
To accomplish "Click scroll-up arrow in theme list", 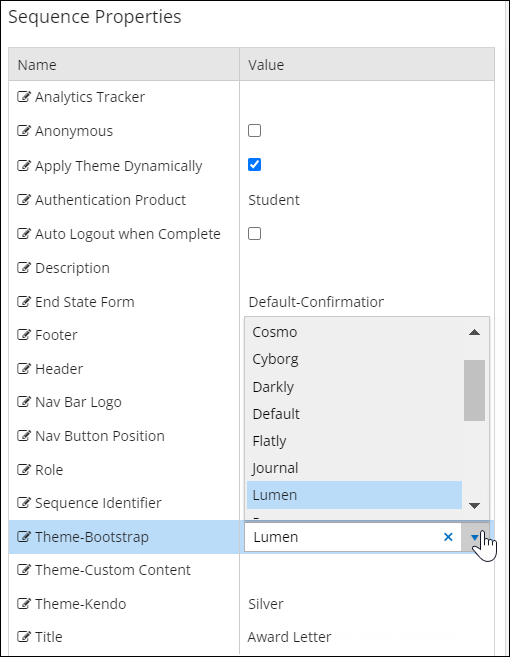I will [474, 332].
